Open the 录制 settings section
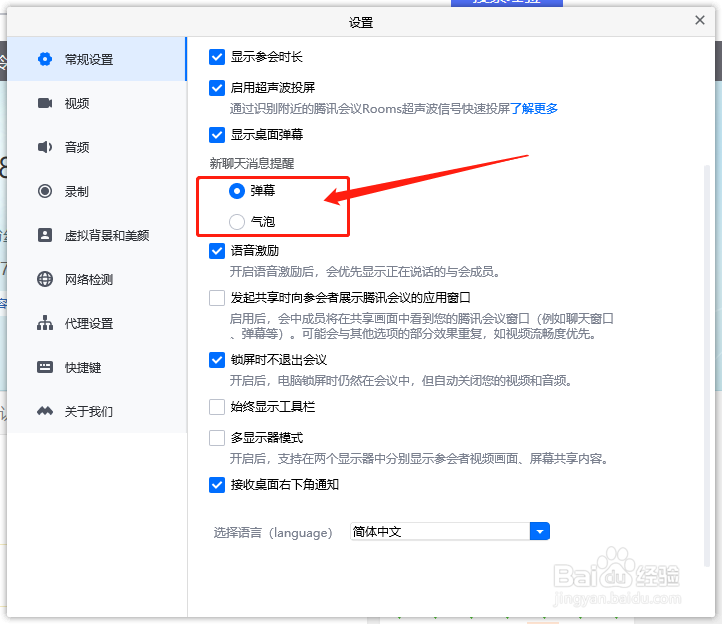 point(97,191)
